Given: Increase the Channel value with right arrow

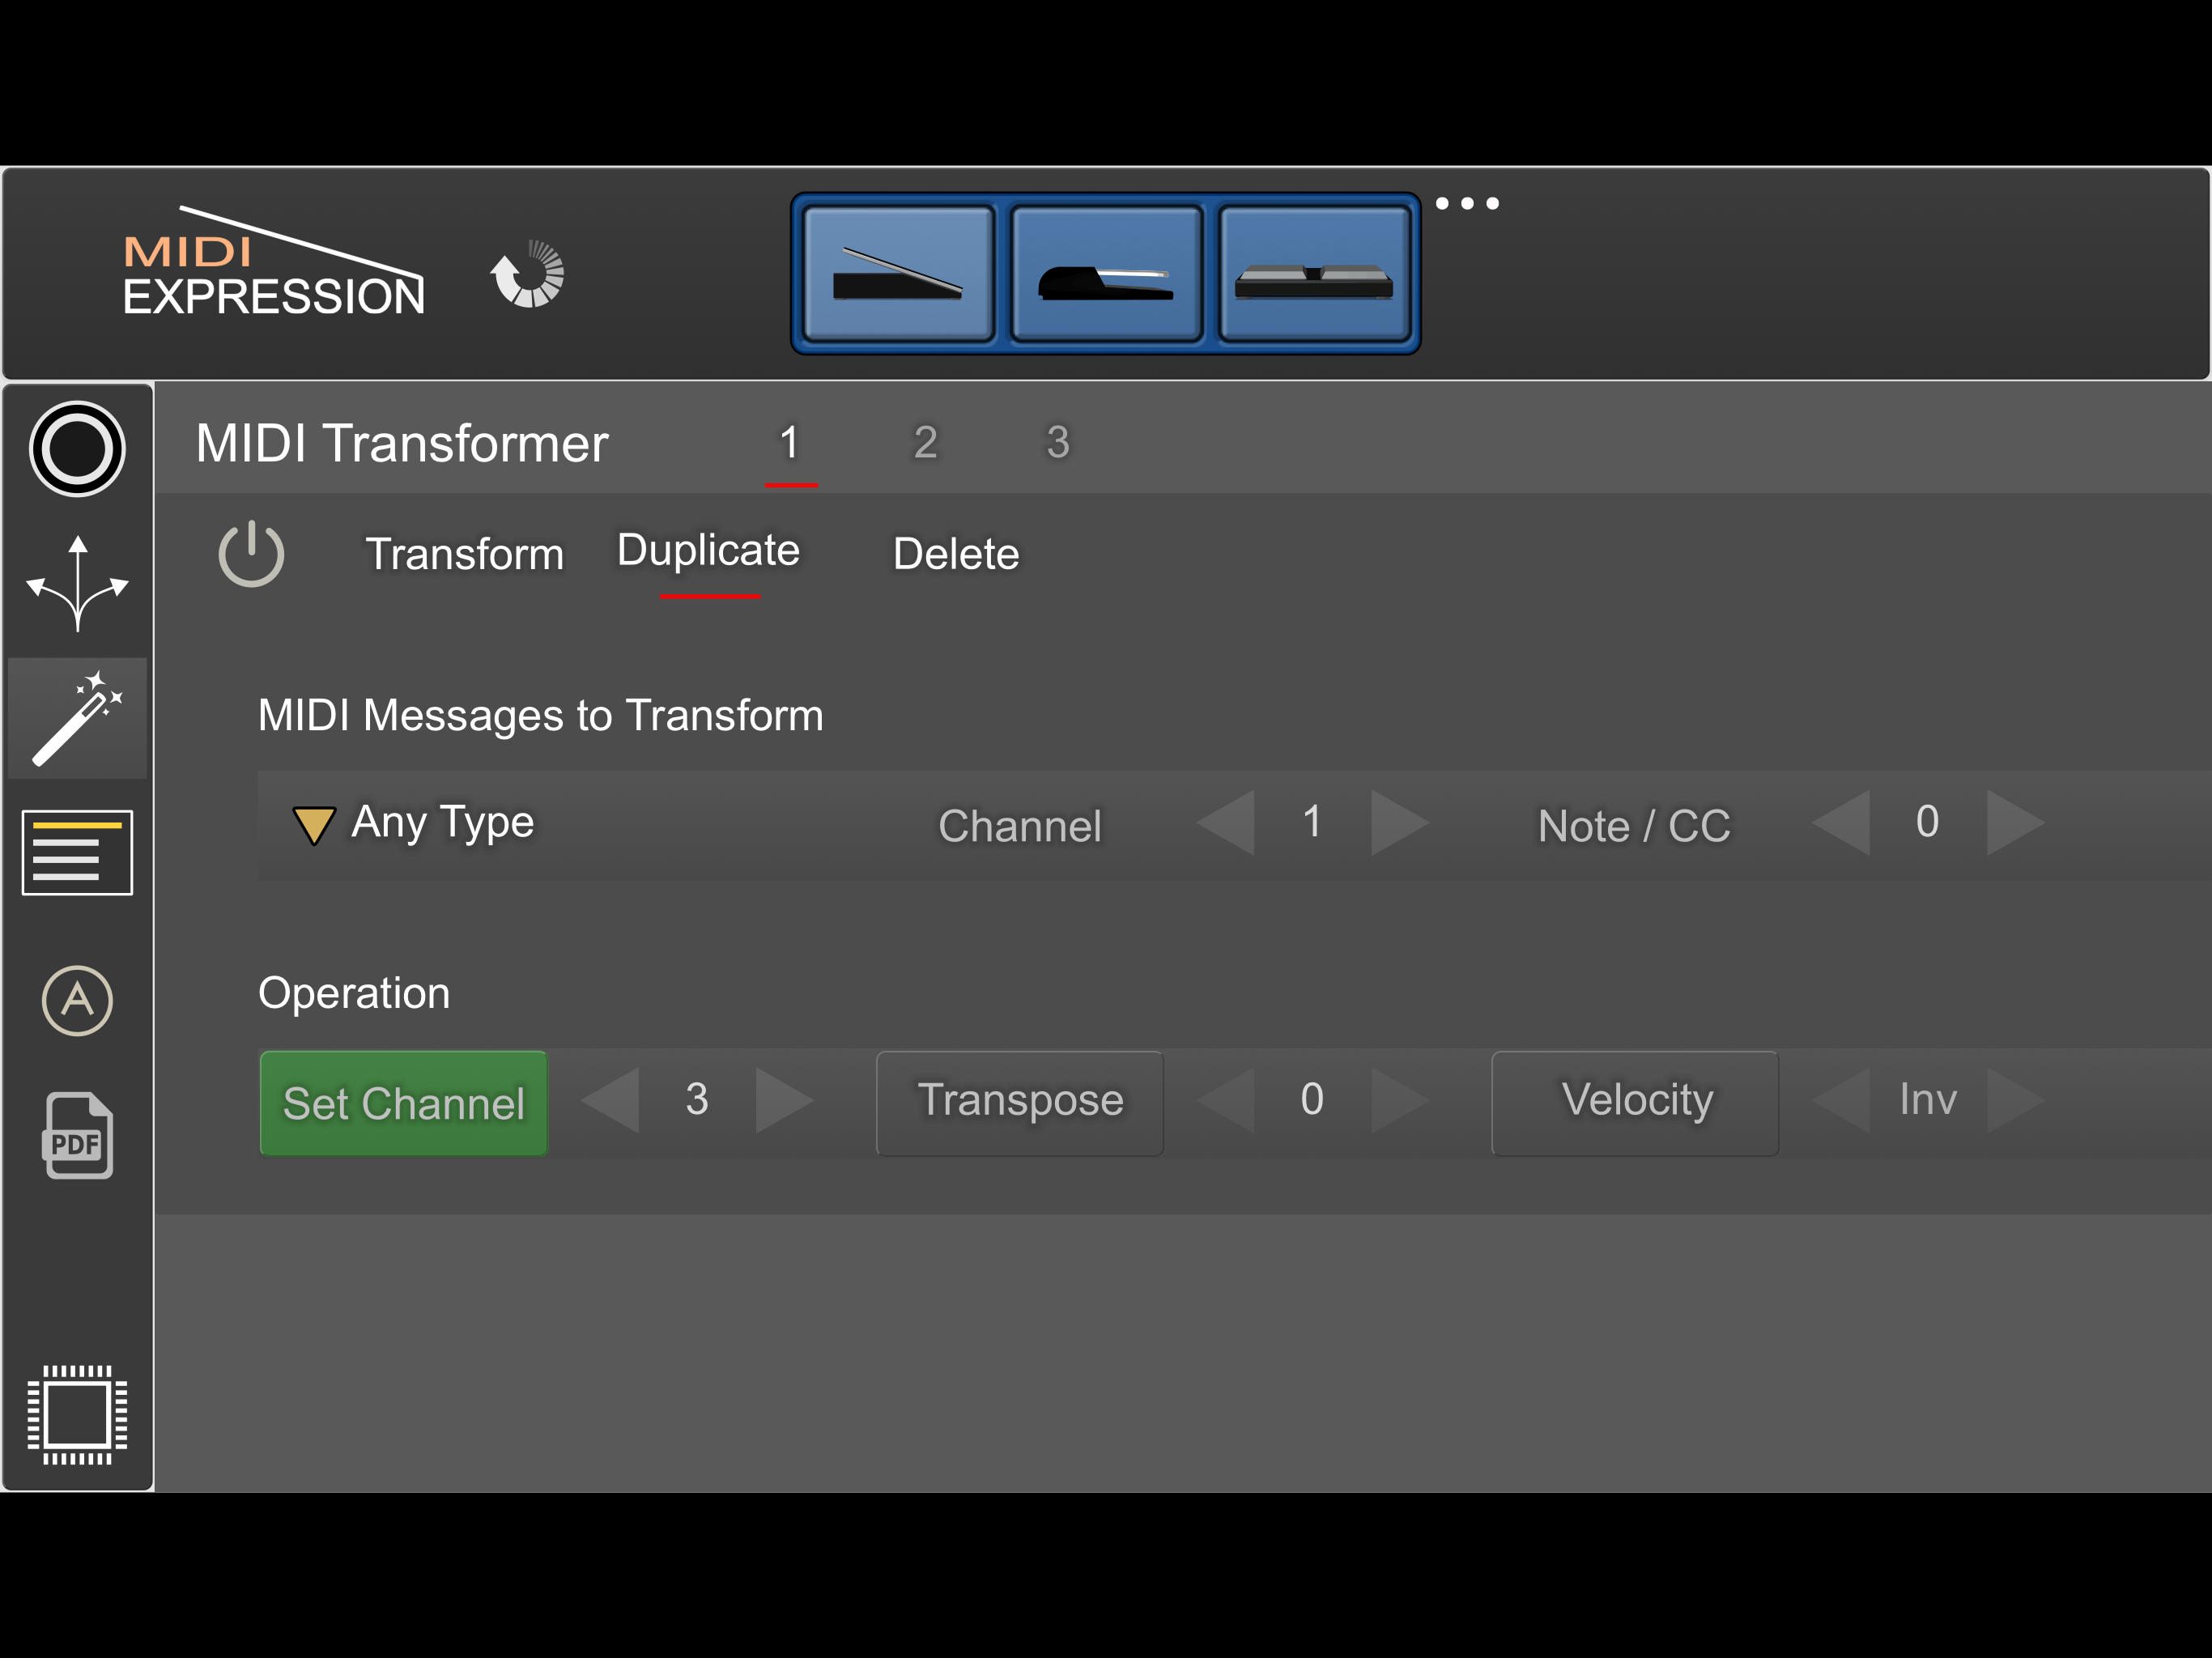Looking at the screenshot, I should click(1398, 823).
